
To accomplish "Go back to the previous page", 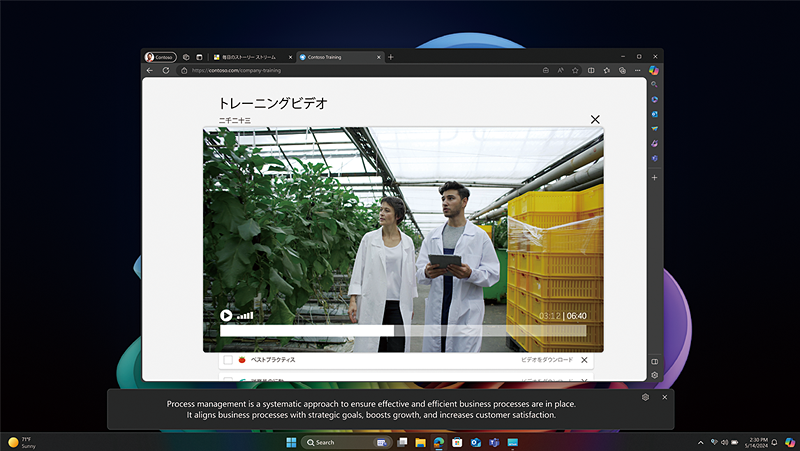I will tap(149, 70).
